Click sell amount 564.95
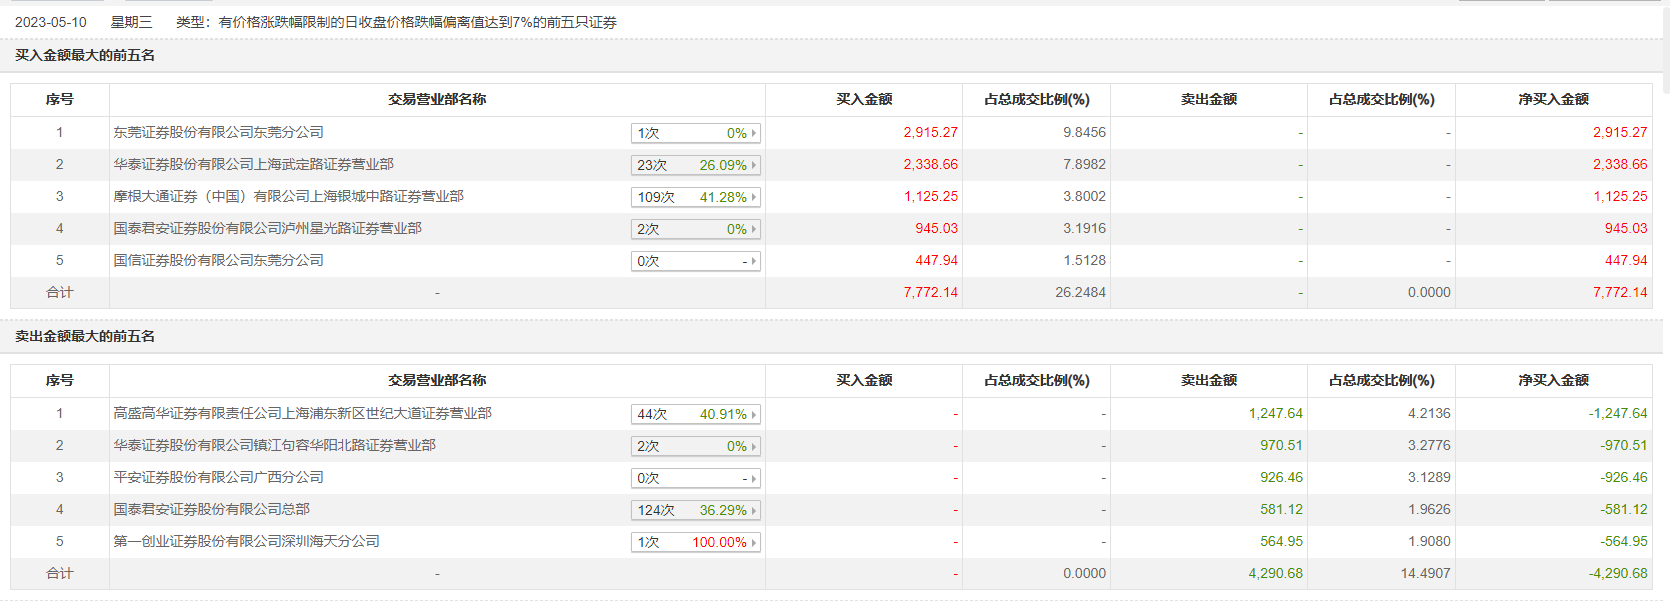The height and width of the screenshot is (601, 1670). [x=1281, y=541]
